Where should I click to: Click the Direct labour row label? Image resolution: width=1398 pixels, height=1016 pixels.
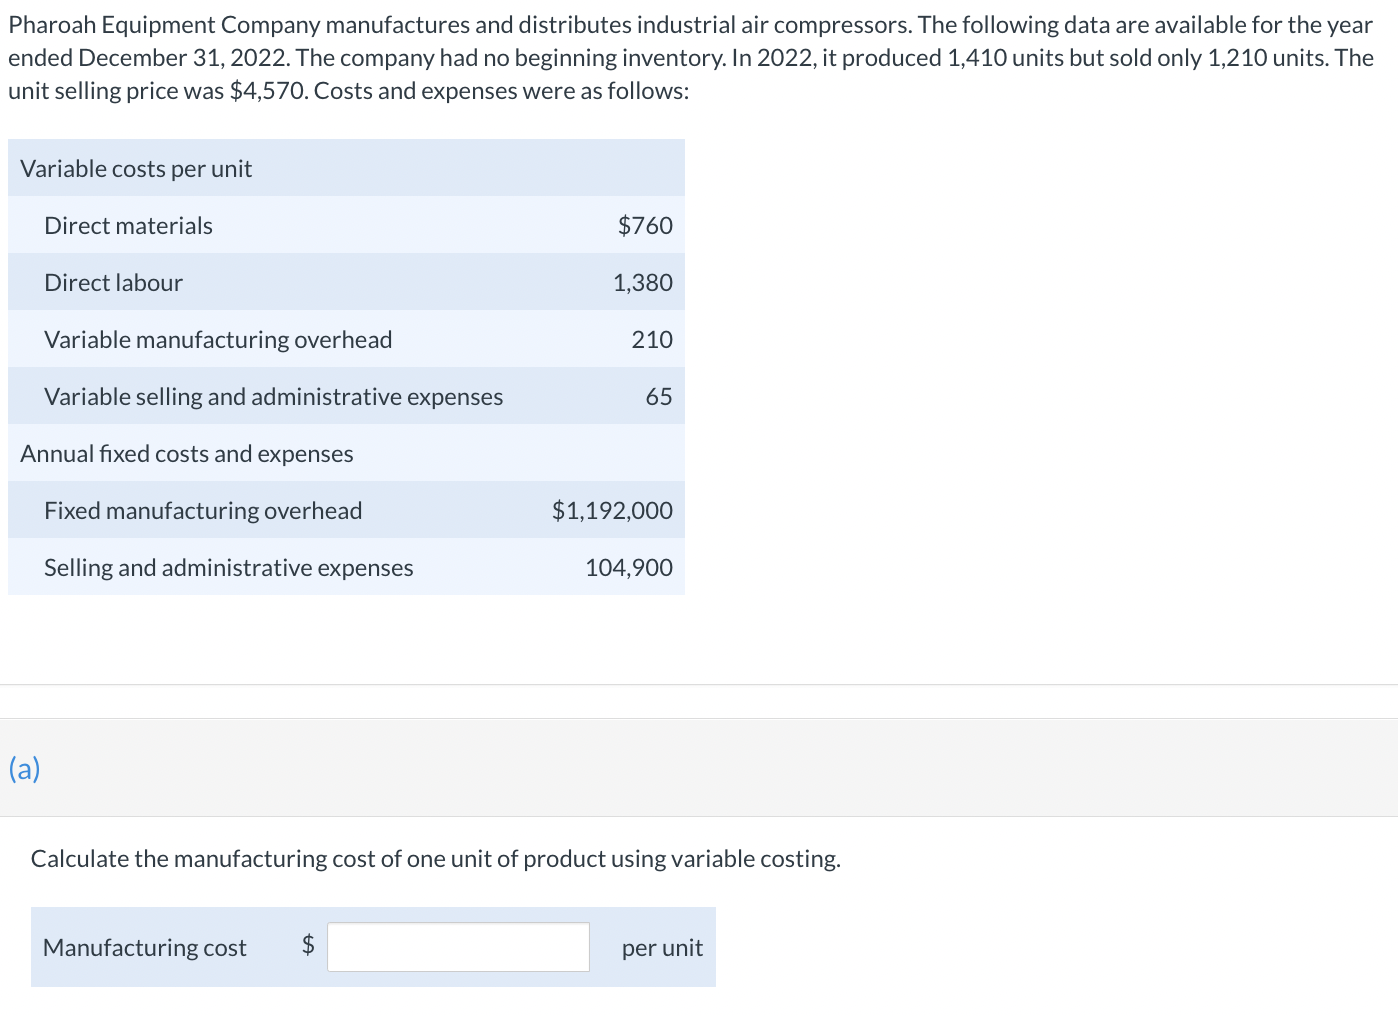point(113,283)
